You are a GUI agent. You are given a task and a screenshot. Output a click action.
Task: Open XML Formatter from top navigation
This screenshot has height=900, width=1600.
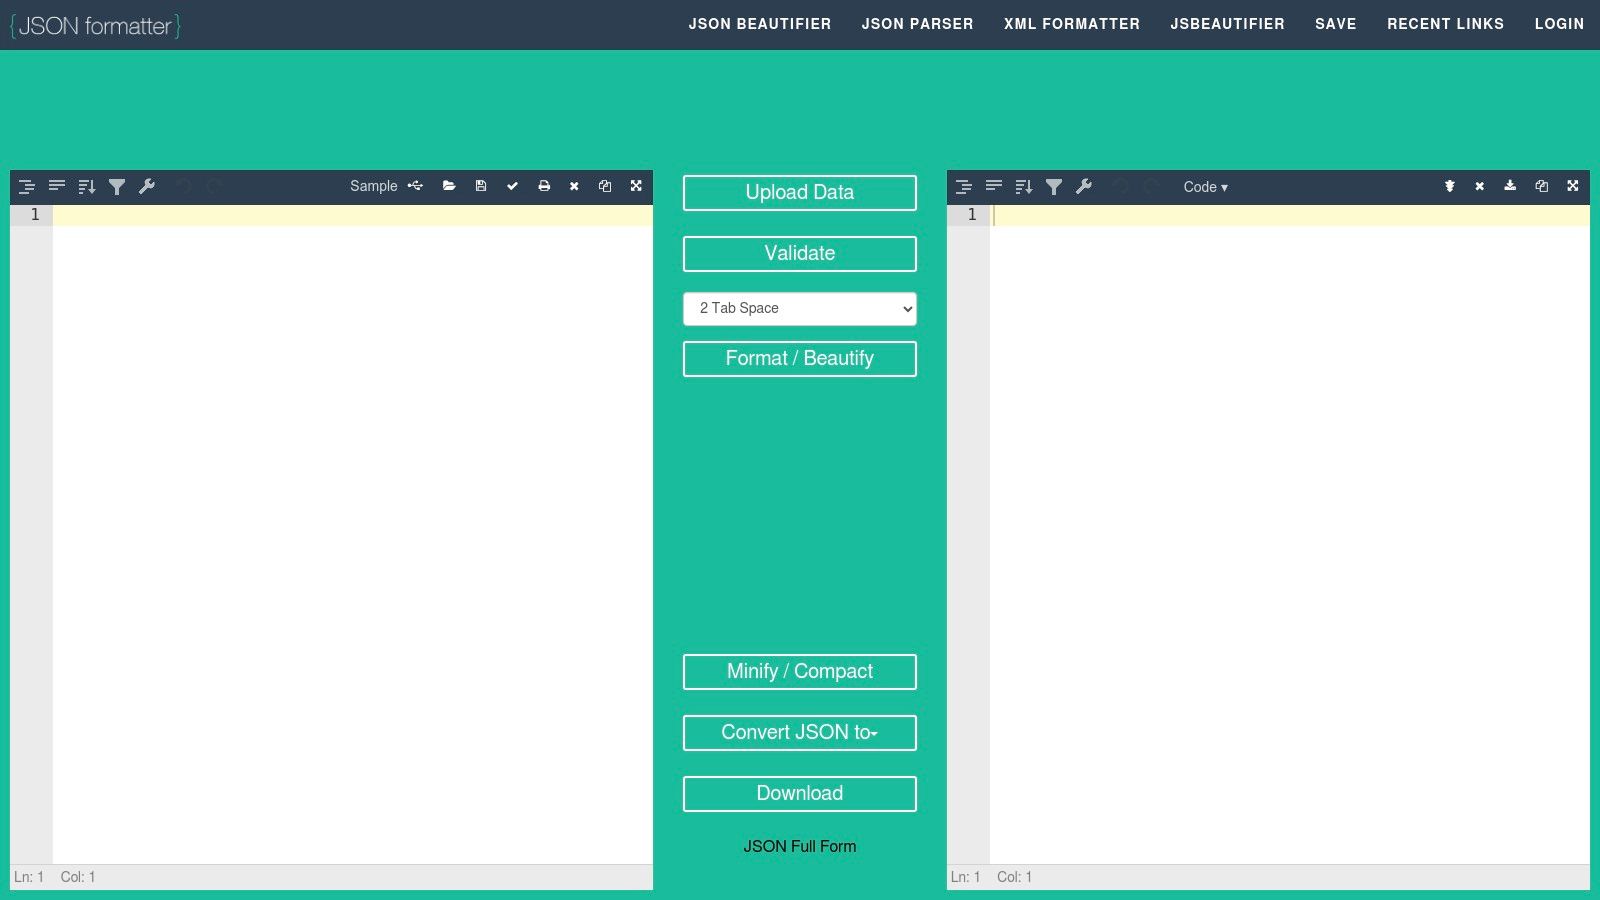1071,24
